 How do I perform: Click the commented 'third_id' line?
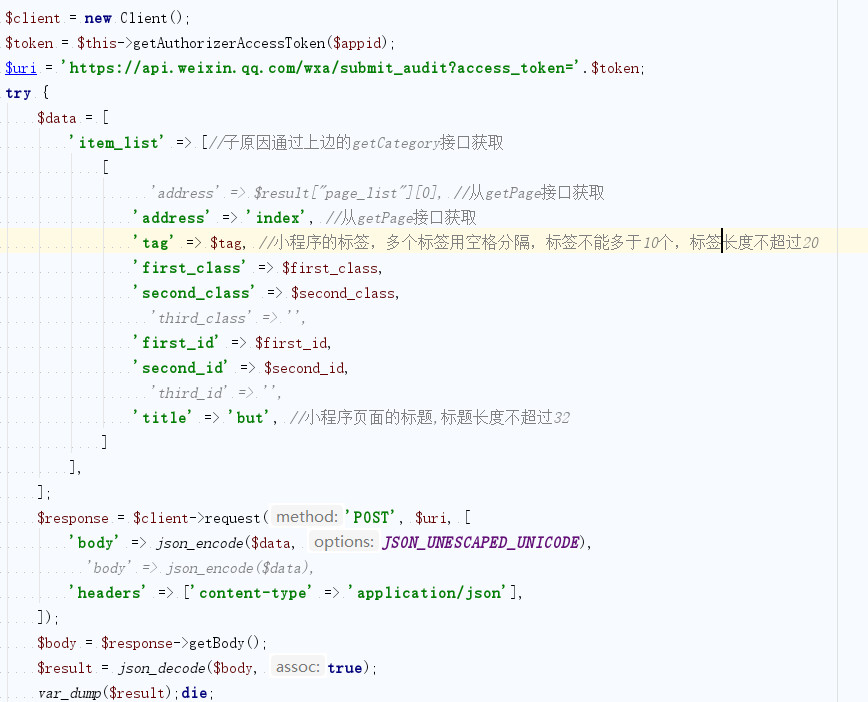215,393
